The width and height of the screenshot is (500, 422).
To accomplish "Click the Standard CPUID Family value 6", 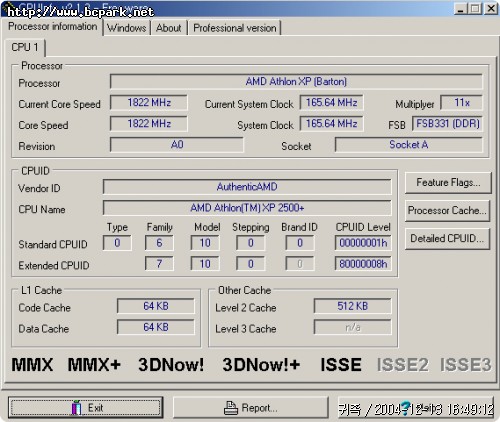I will 159,243.
